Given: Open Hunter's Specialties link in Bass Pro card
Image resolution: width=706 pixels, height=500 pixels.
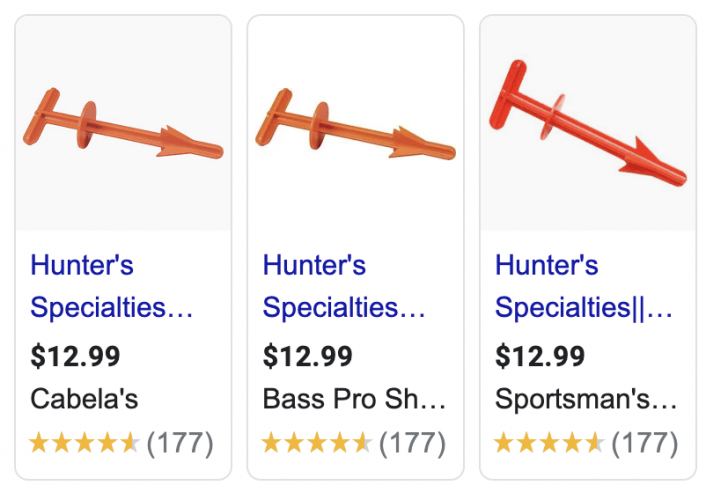Looking at the screenshot, I should point(344,286).
